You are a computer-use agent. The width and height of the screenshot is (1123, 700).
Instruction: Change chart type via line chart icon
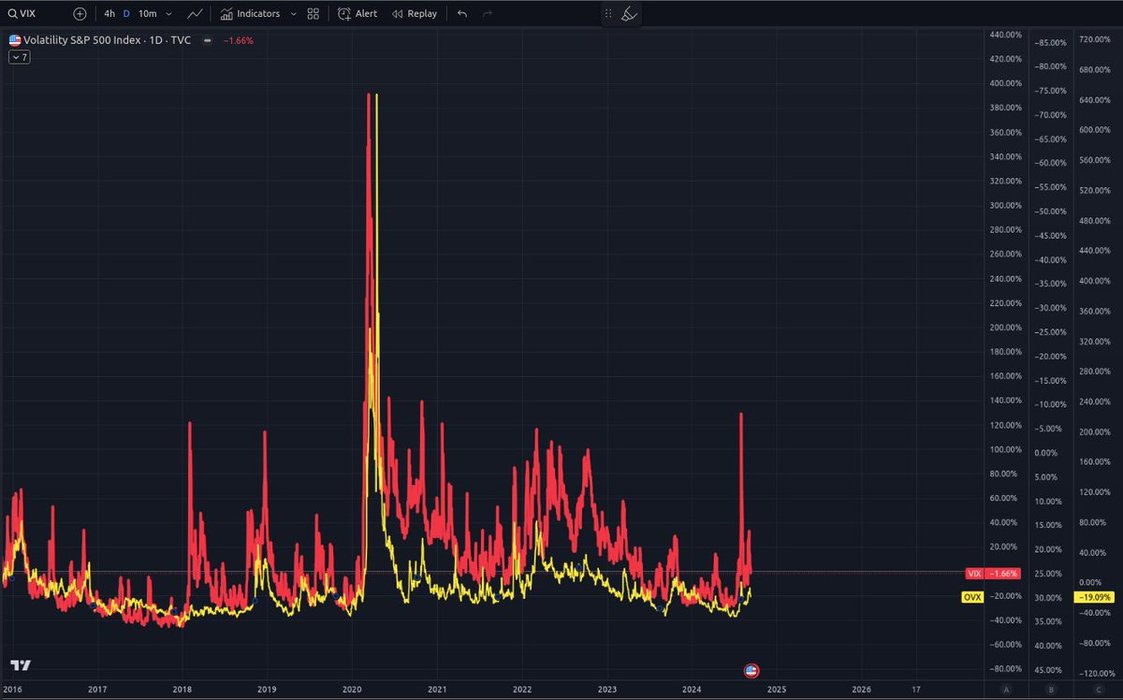(195, 14)
